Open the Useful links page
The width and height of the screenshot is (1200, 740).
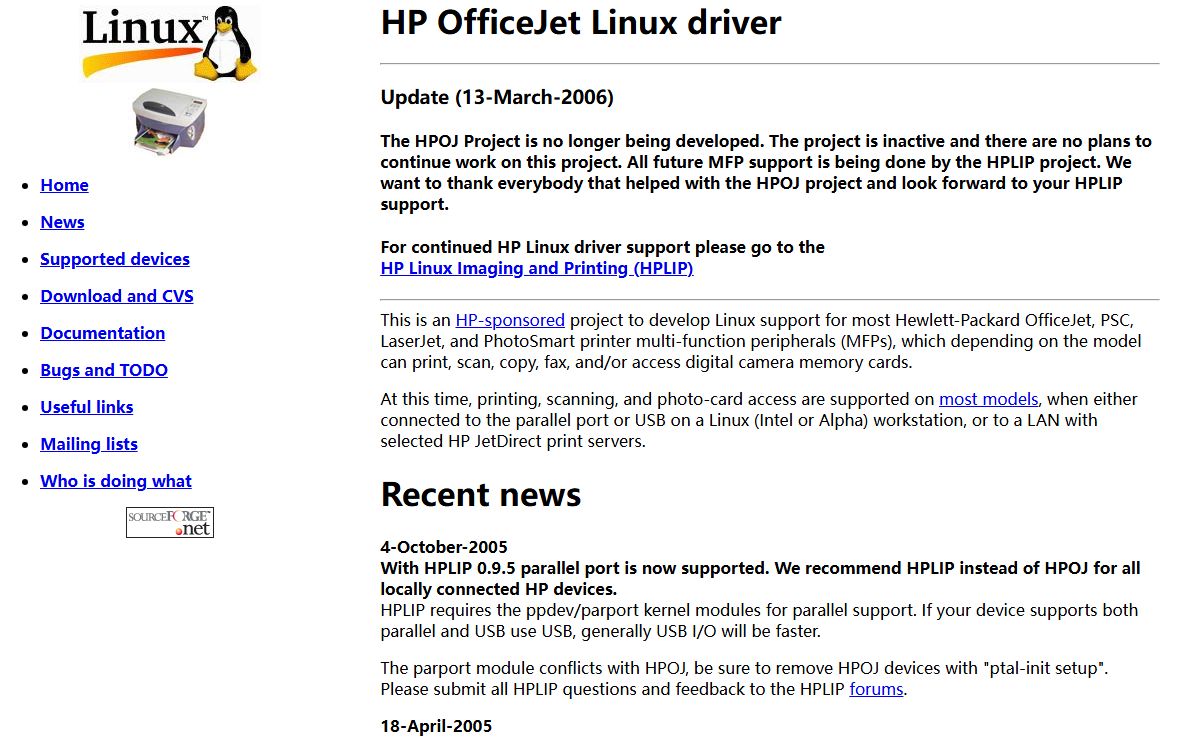87,407
